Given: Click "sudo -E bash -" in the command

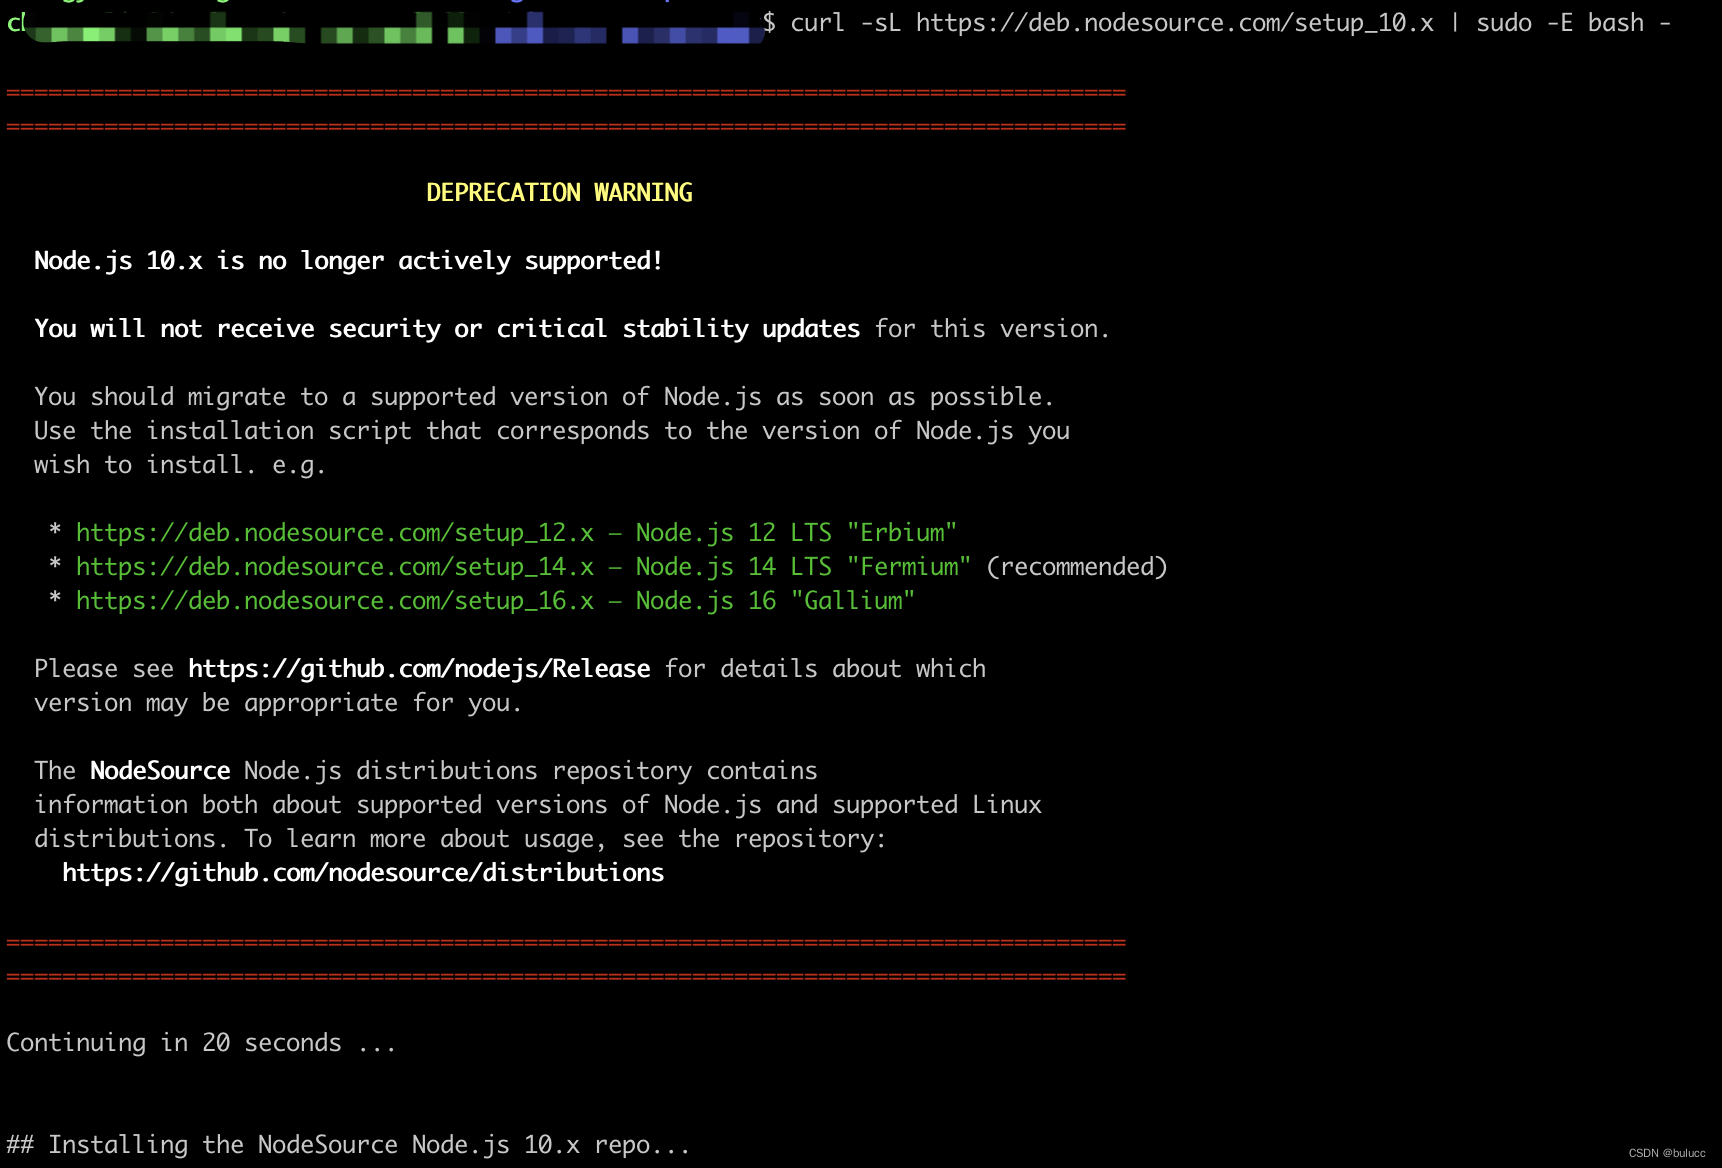Looking at the screenshot, I should tap(1574, 23).
